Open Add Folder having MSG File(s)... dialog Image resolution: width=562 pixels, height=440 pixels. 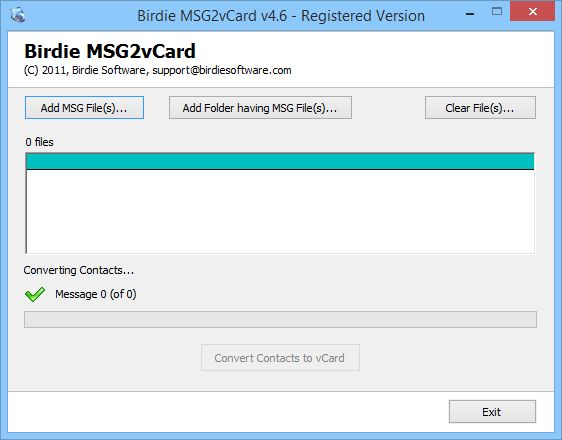tap(260, 107)
